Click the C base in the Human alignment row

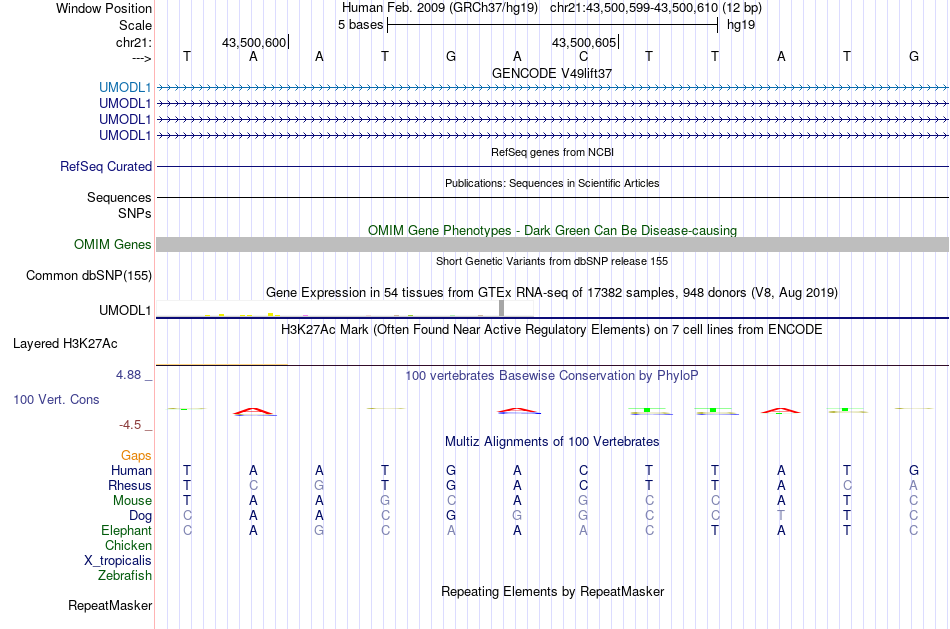tap(583, 470)
